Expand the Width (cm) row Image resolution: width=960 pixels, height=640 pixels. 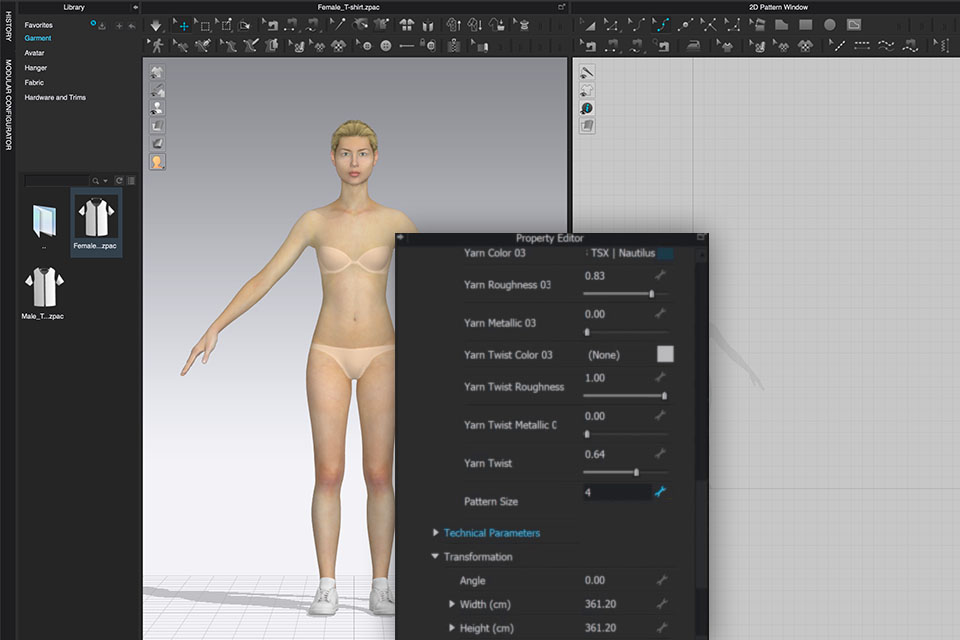click(452, 604)
